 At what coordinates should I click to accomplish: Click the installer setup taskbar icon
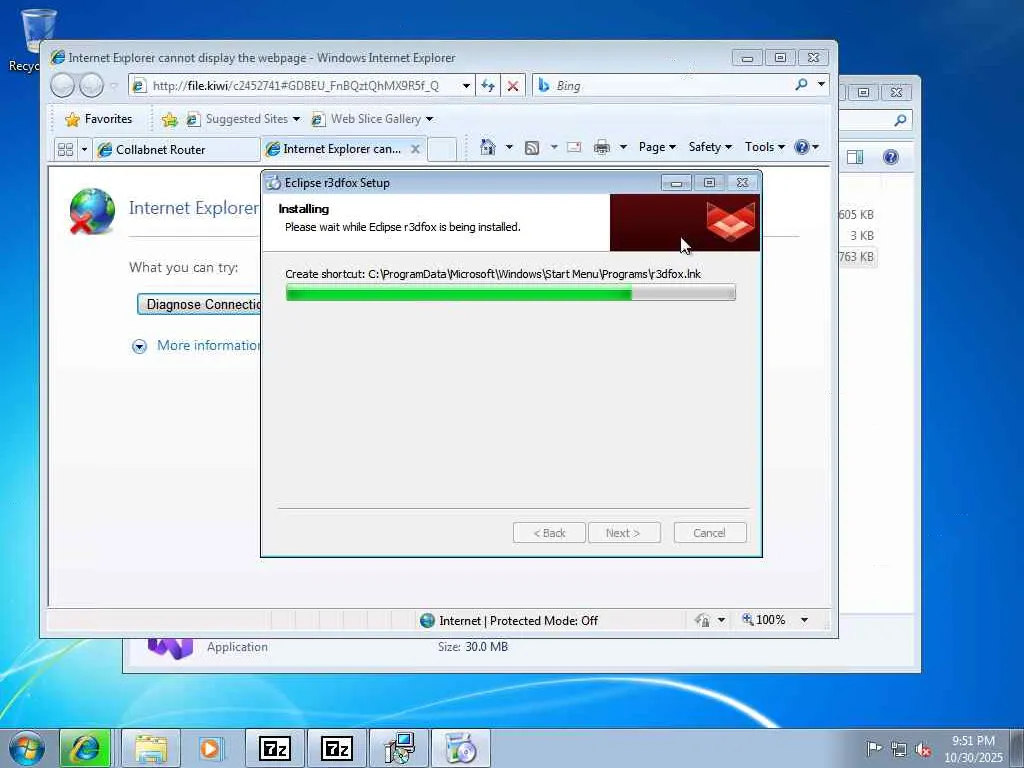(399, 748)
